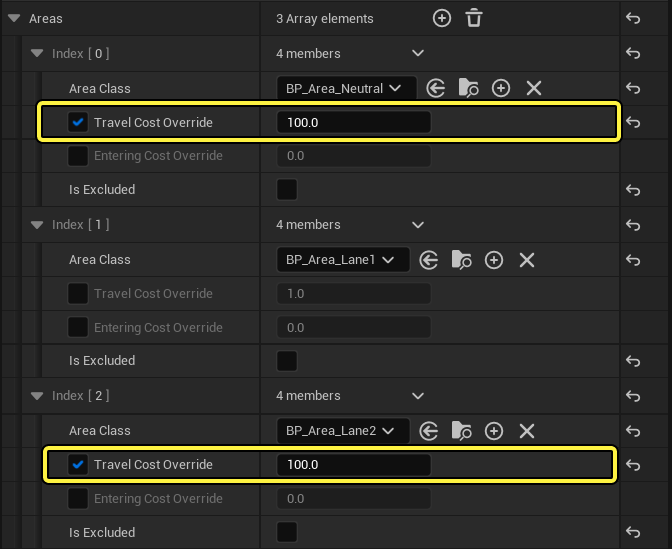Empty the Areas array with the trash icon
This screenshot has width=672, height=549.
click(x=474, y=18)
